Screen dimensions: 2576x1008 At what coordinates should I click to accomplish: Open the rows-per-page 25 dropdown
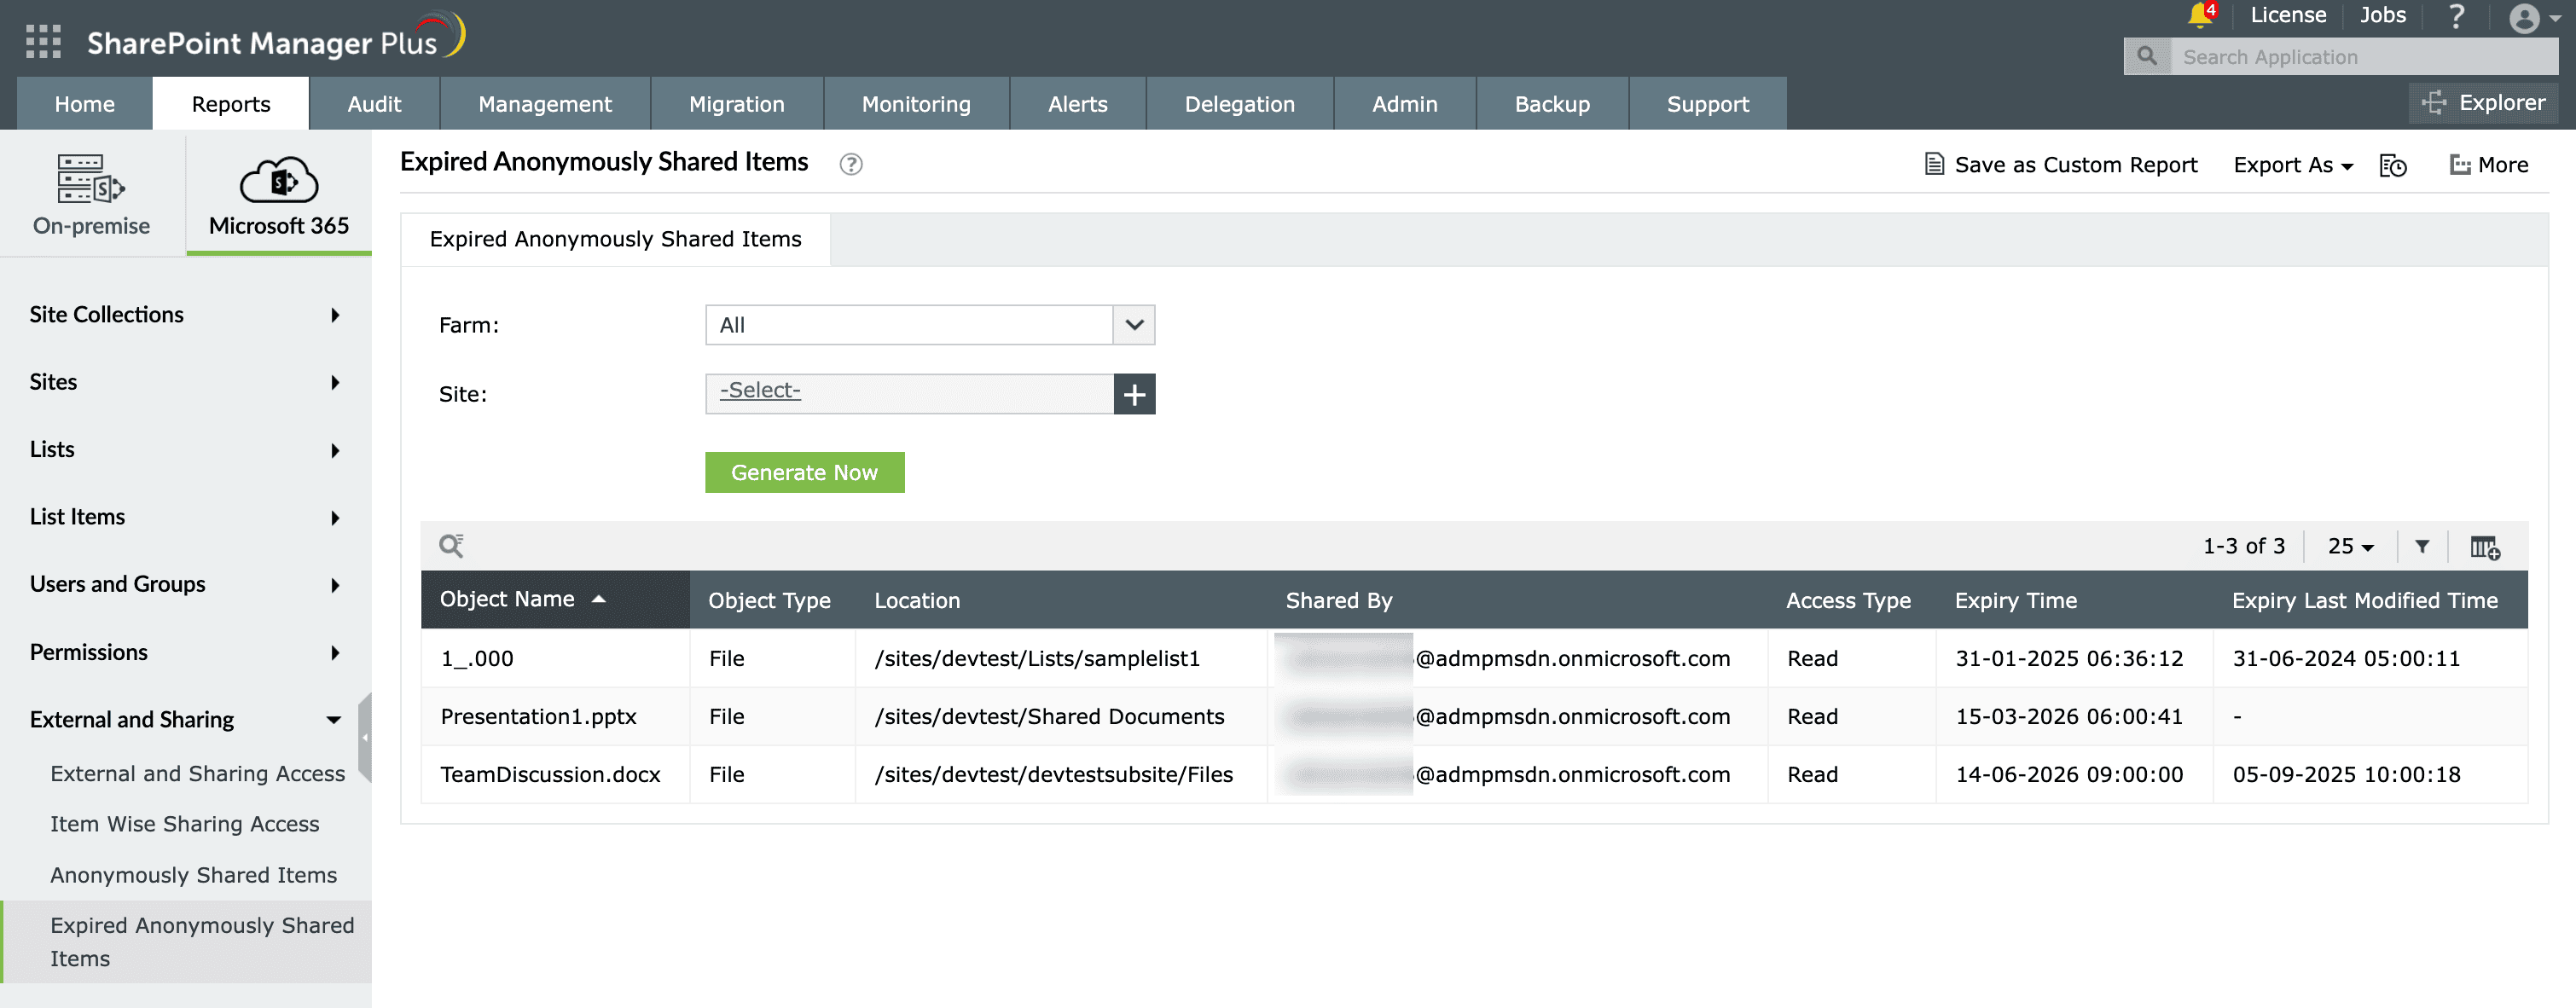2350,546
